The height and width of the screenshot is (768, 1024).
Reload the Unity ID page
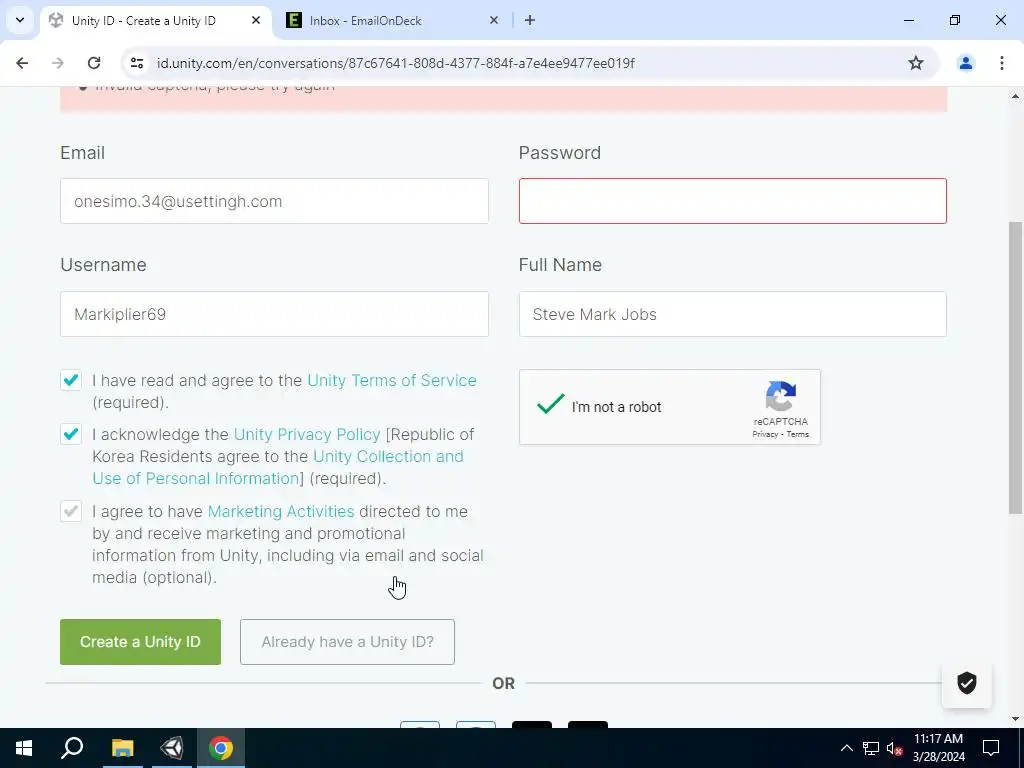(94, 63)
